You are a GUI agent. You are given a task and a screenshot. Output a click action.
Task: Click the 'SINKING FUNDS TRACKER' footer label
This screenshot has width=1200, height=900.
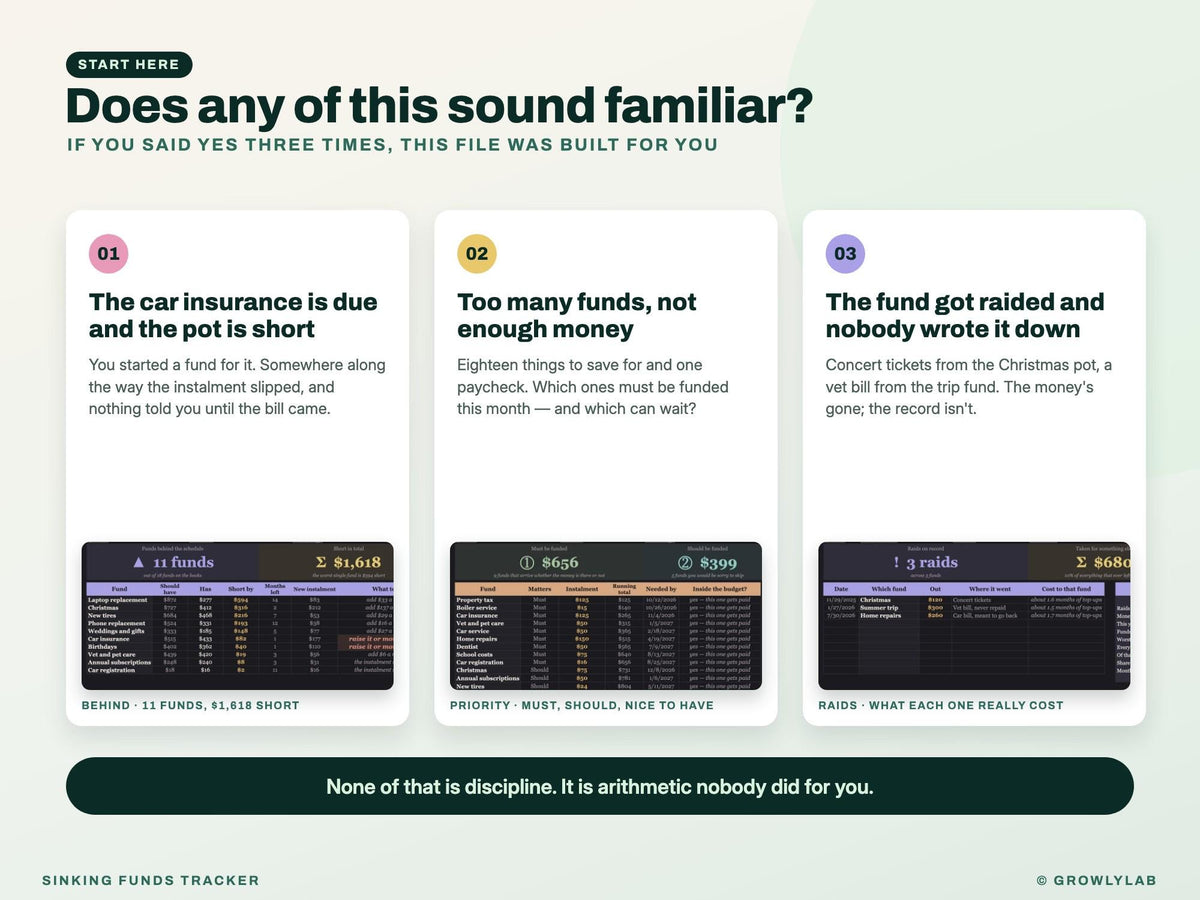pos(151,881)
